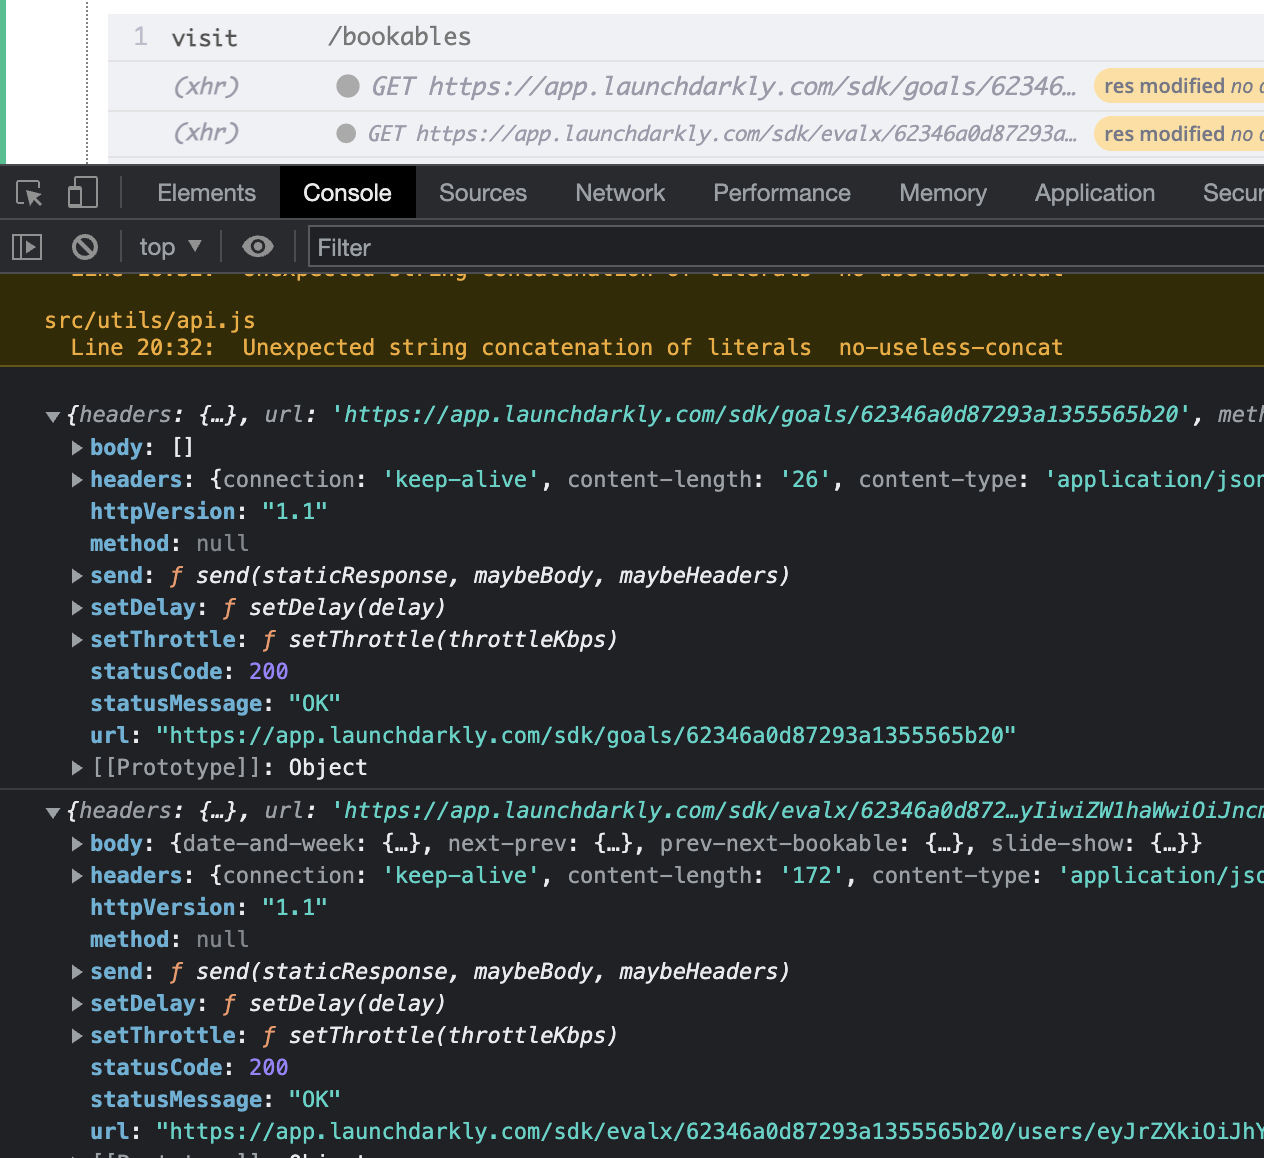Viewport: 1264px width, 1158px height.
Task: Show the console sidebar panel icon
Action: pos(27,247)
